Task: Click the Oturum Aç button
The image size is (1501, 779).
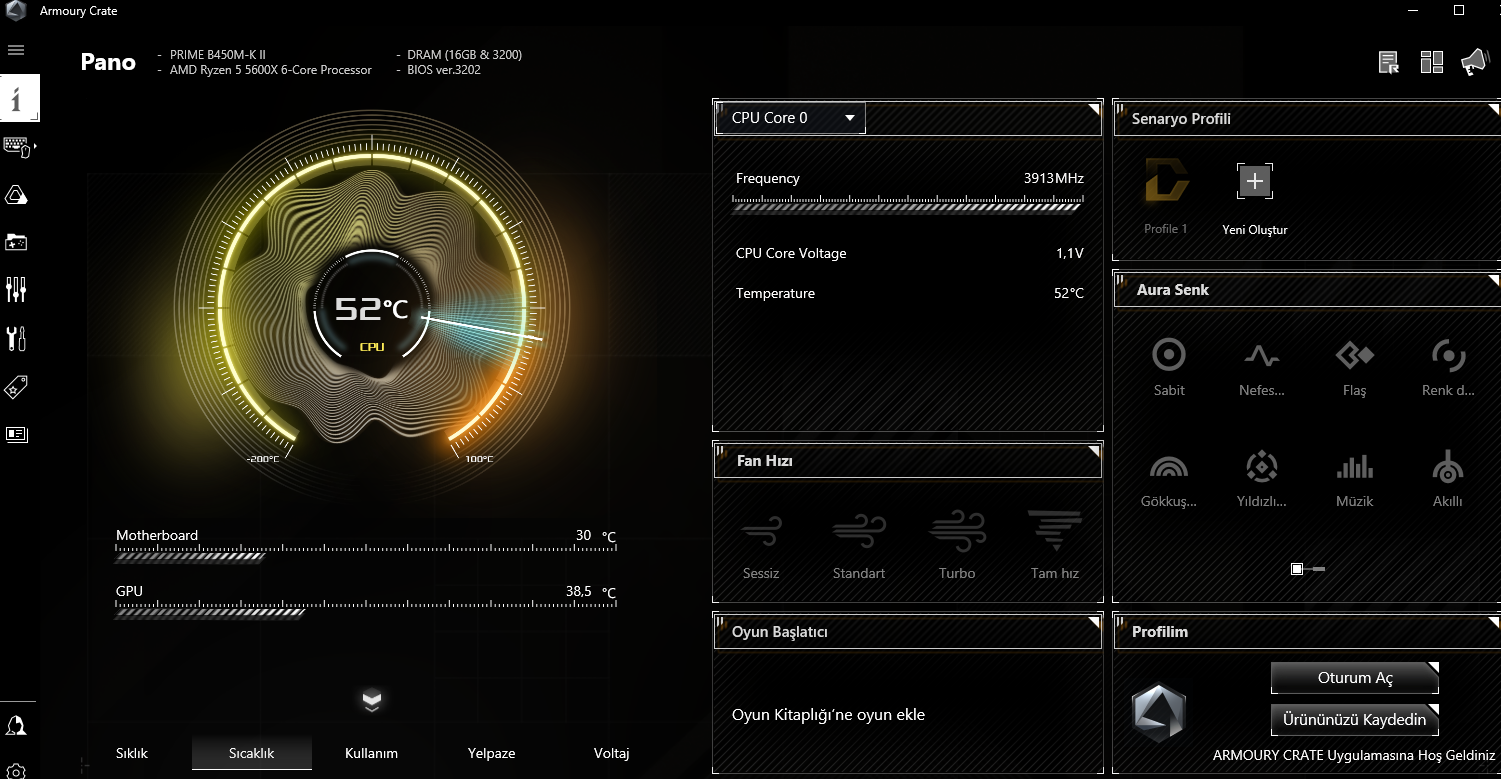Action: [x=1355, y=678]
